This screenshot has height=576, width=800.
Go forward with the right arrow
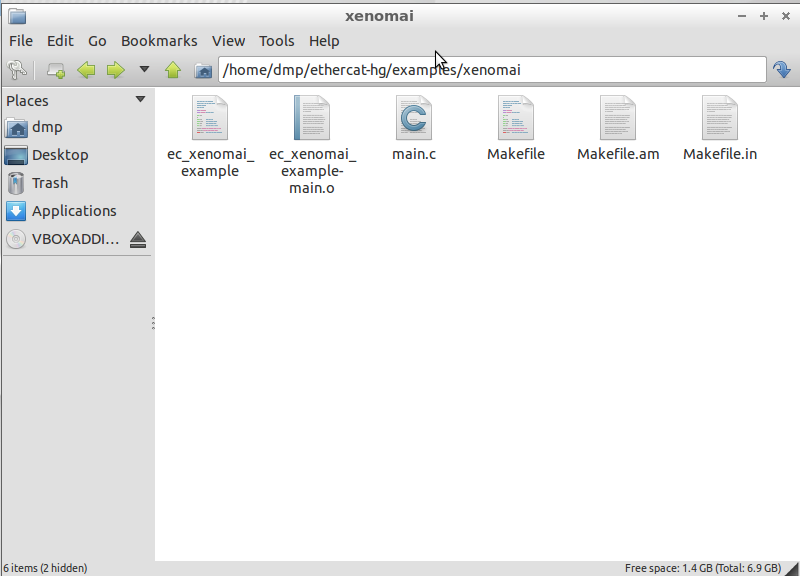(115, 70)
